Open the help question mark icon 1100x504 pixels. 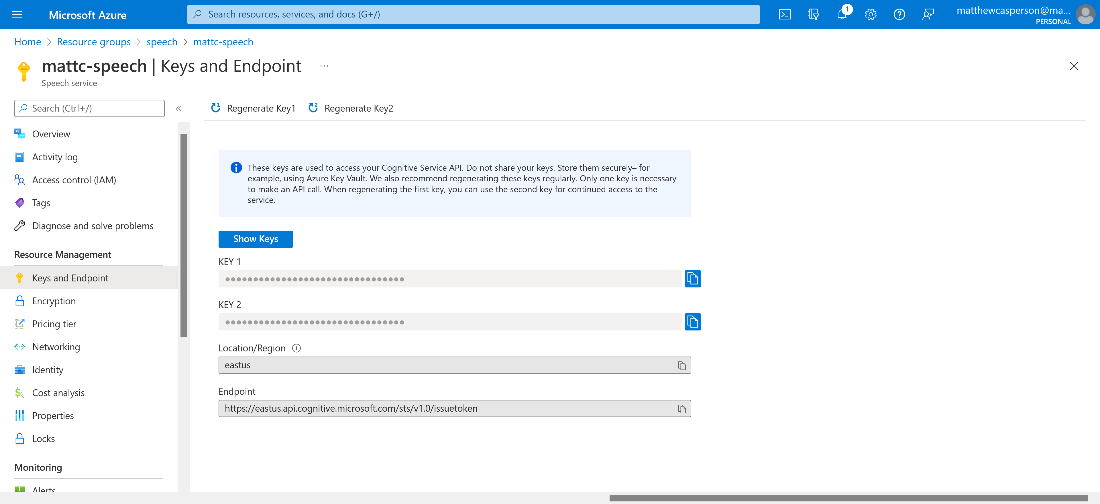[x=899, y=14]
